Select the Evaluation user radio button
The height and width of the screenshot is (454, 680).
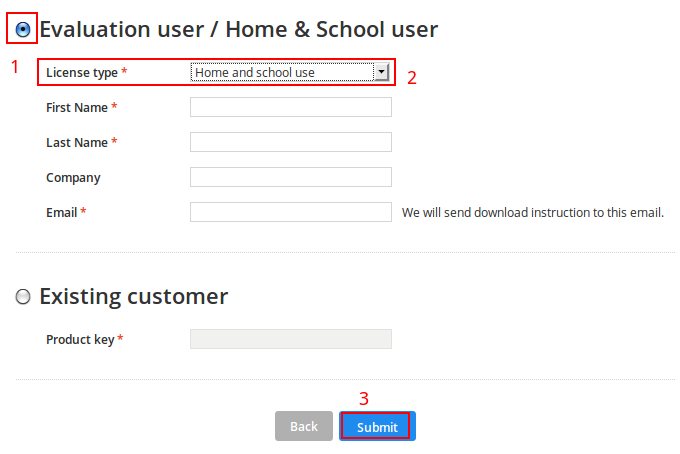tap(23, 29)
